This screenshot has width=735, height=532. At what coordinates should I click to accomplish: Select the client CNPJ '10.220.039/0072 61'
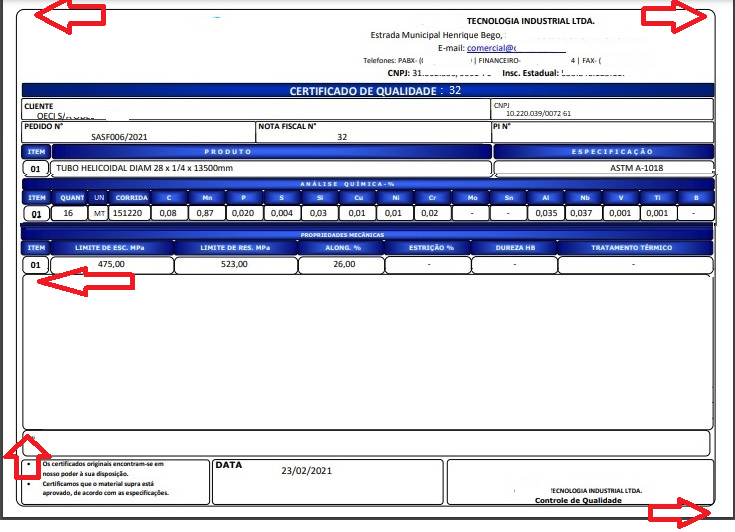point(539,113)
